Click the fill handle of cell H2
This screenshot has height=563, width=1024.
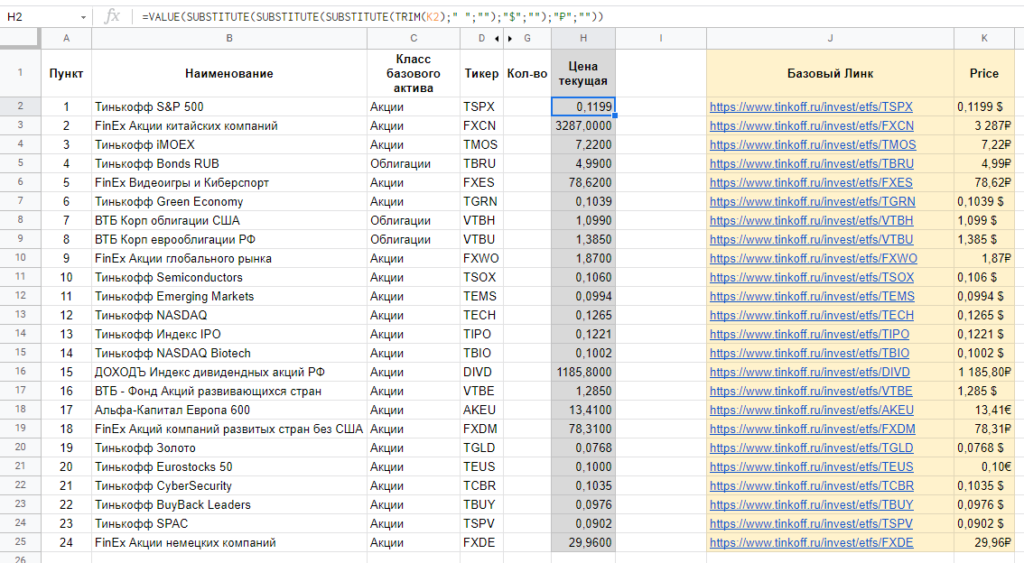pyautogui.click(x=615, y=116)
